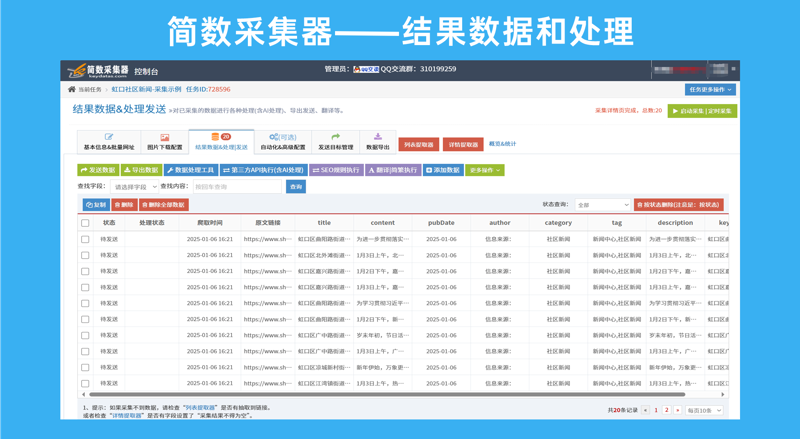Click the red 详情提取器 button

(463, 144)
